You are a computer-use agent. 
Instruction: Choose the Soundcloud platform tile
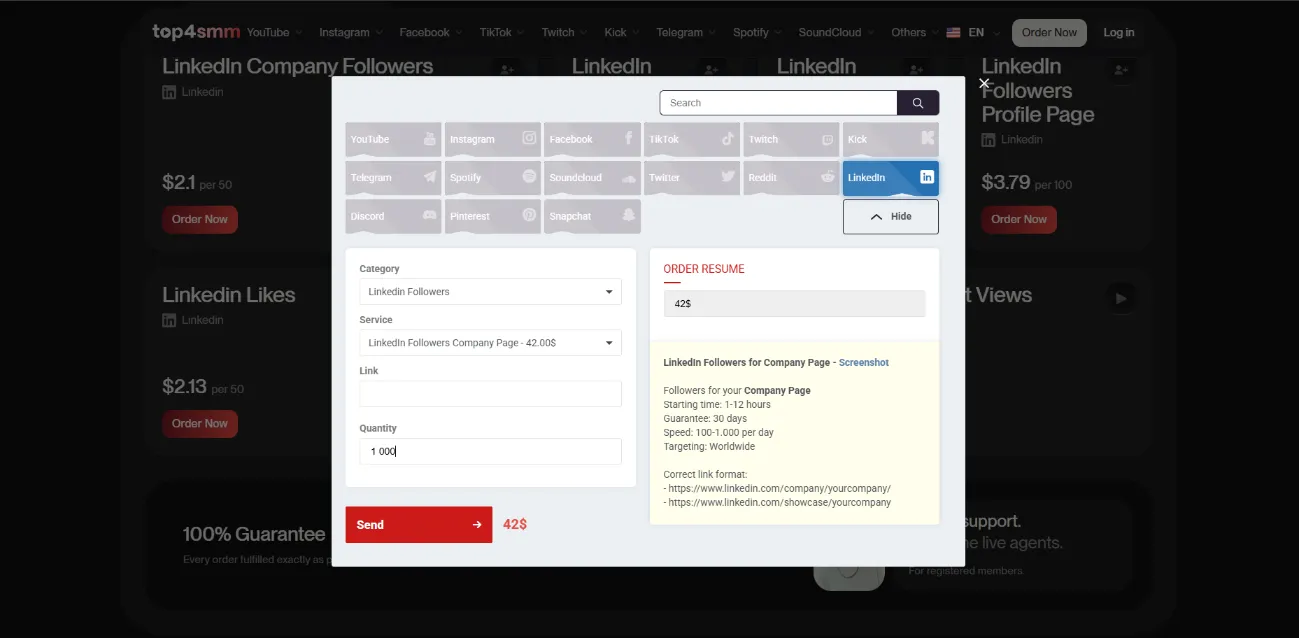click(x=592, y=178)
